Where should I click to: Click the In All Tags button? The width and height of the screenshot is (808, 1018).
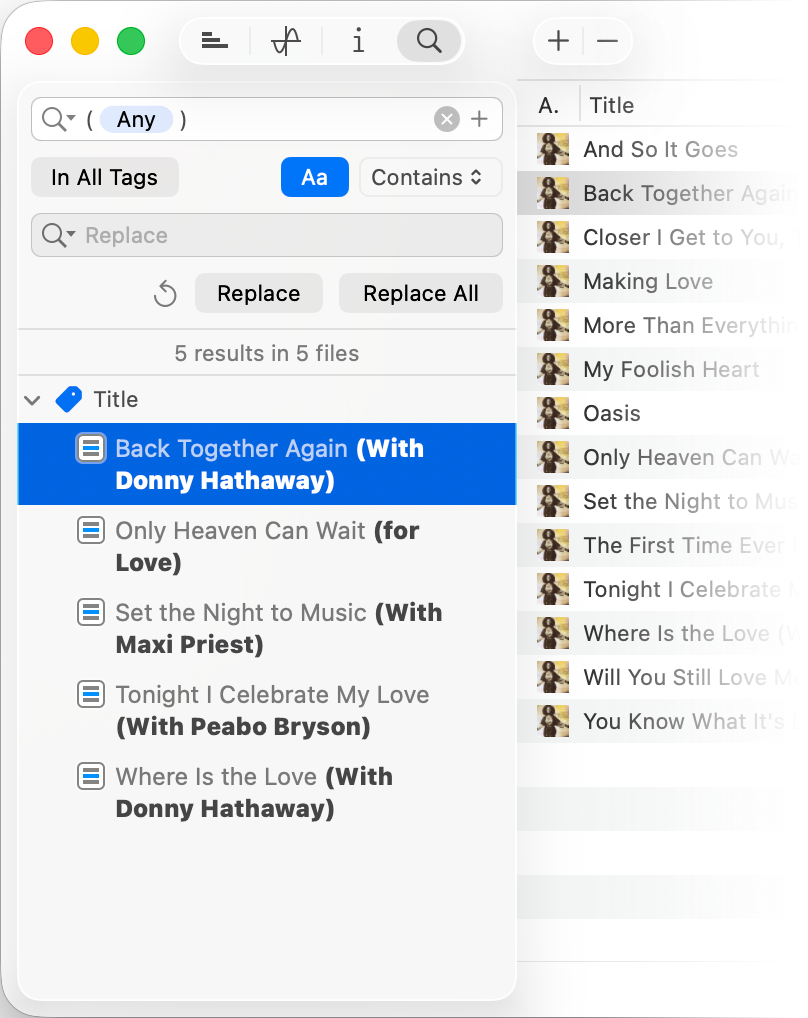pos(104,177)
